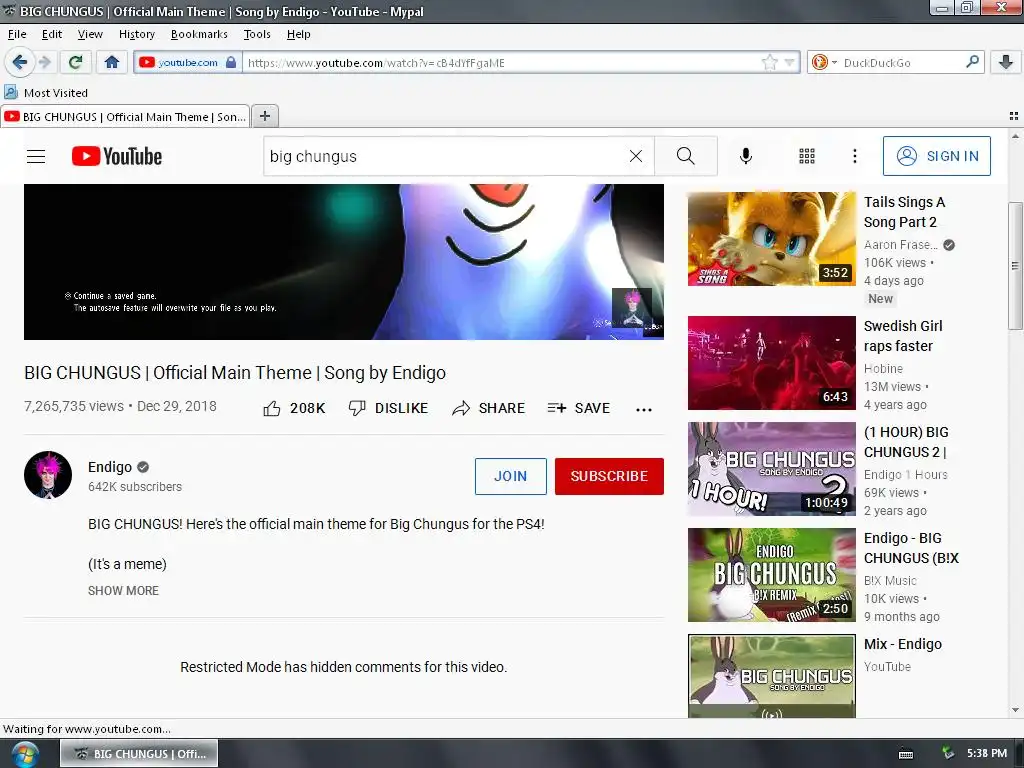
Task: Open the Most Visited bookmarks folder
Action: [46, 93]
